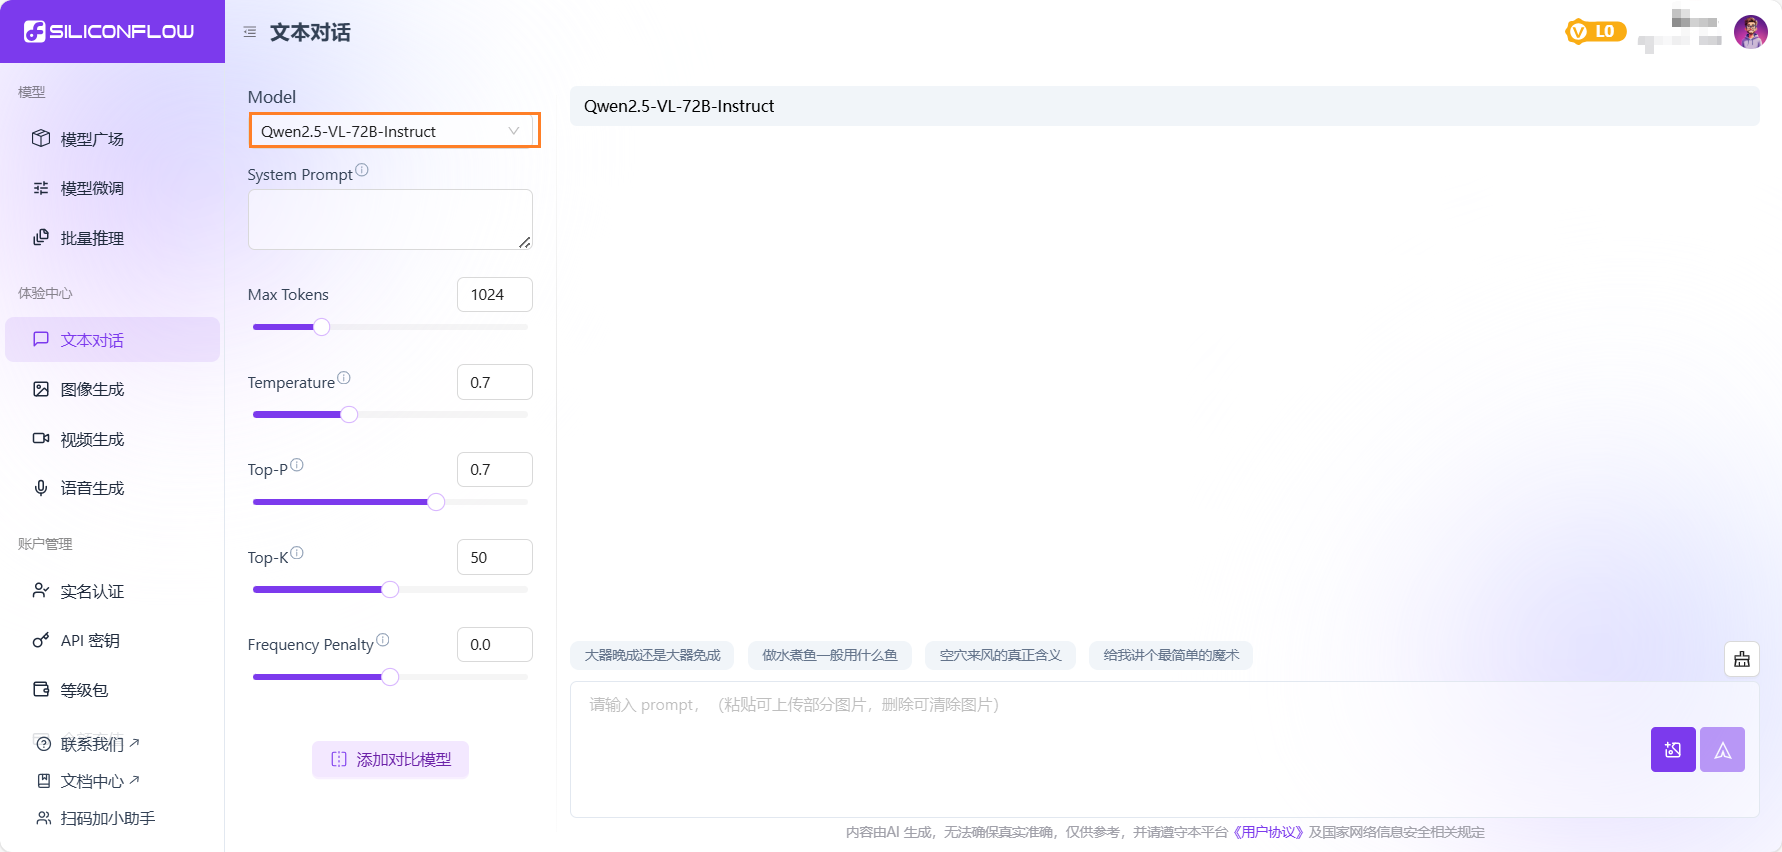Collapse sidebar using the menu fold icon
The width and height of the screenshot is (1782, 852).
pos(250,32)
